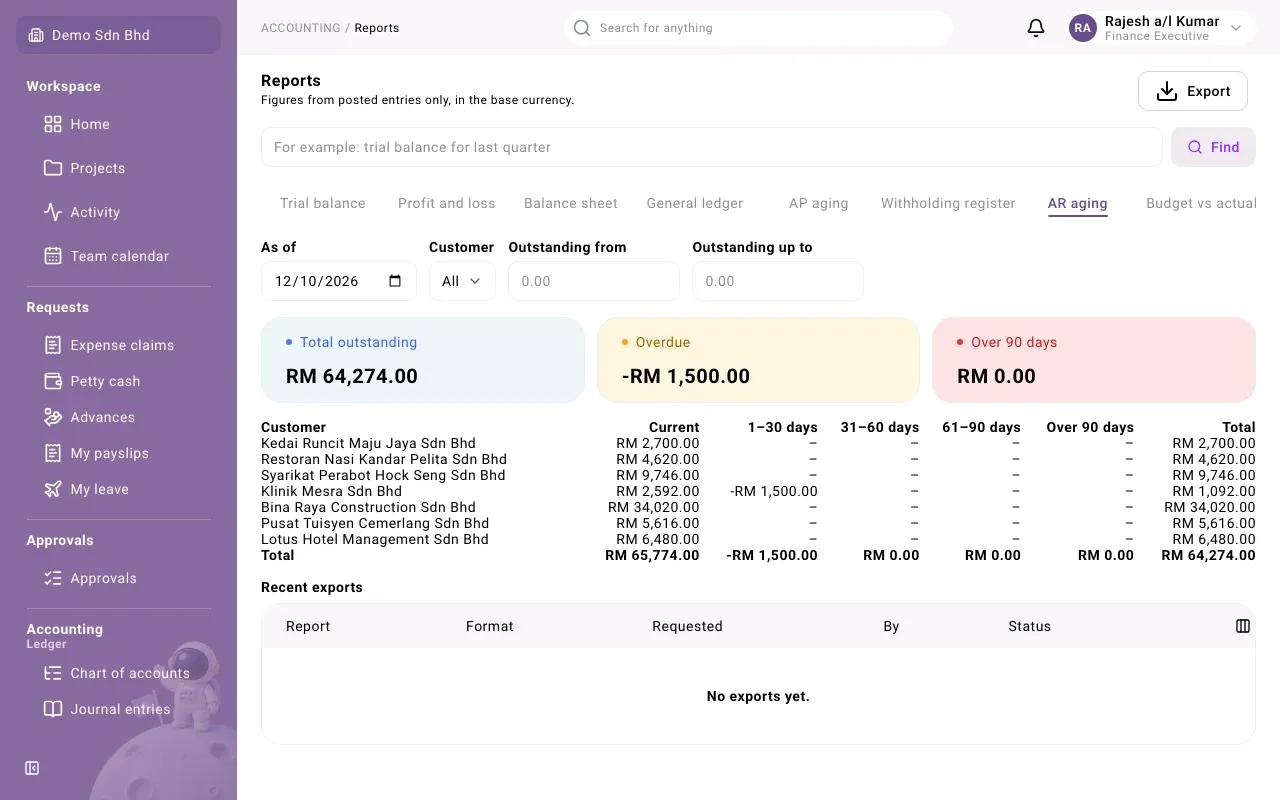Image resolution: width=1280 pixels, height=800 pixels.
Task: Open the notifications bell
Action: [x=1036, y=28]
